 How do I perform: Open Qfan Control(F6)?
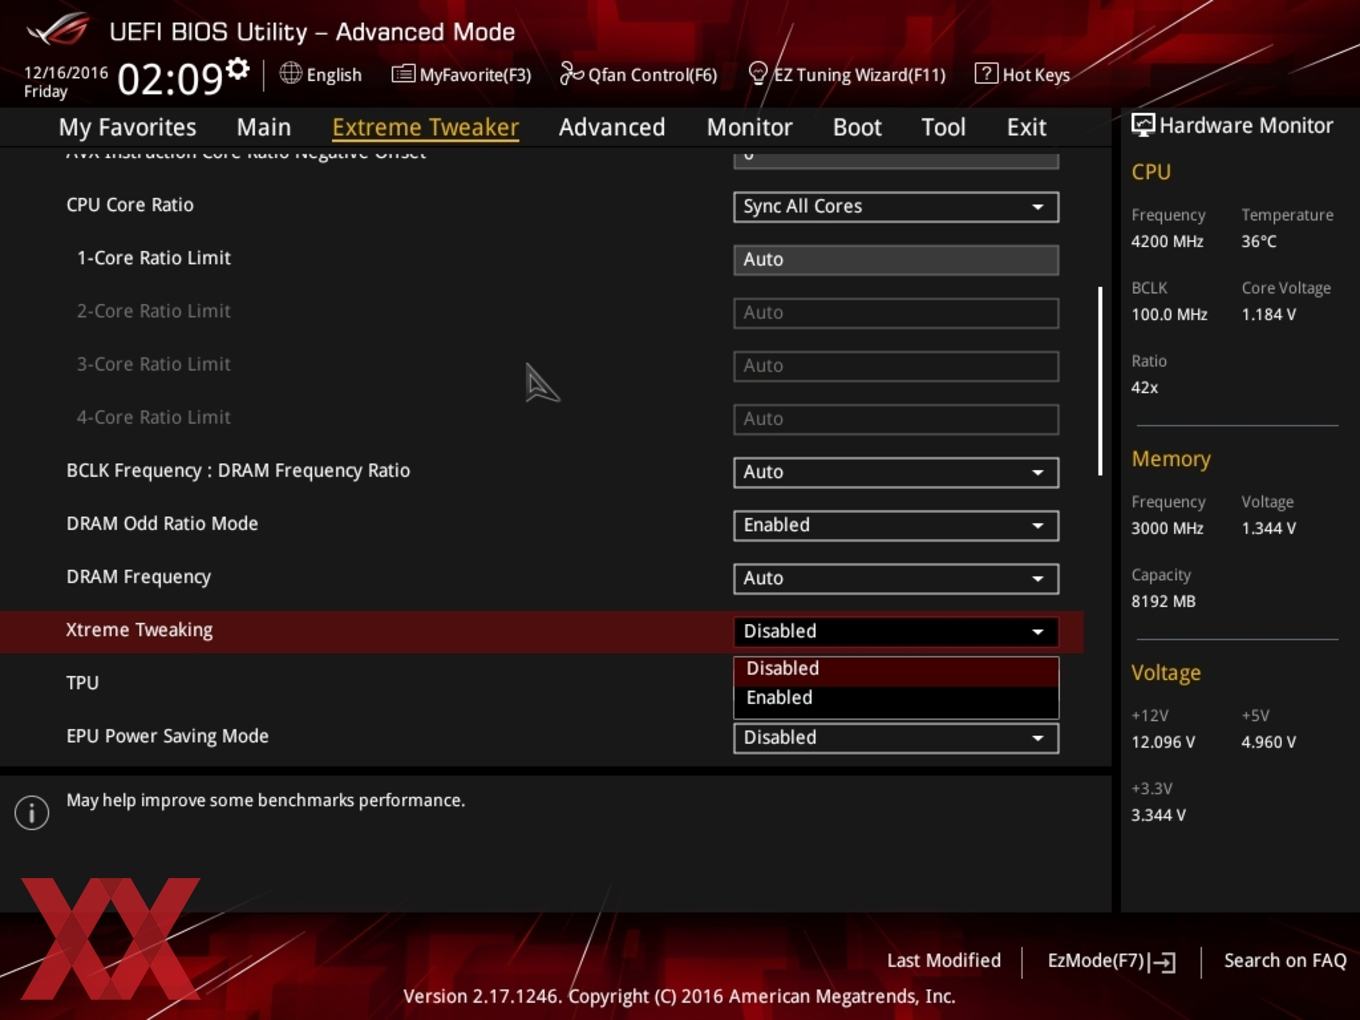[638, 75]
